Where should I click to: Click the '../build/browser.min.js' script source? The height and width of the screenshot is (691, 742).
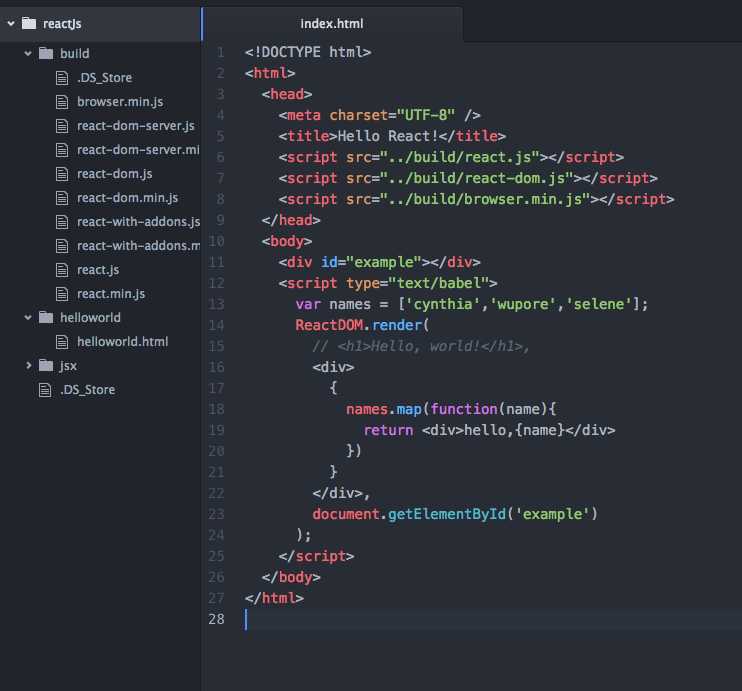[489, 199]
